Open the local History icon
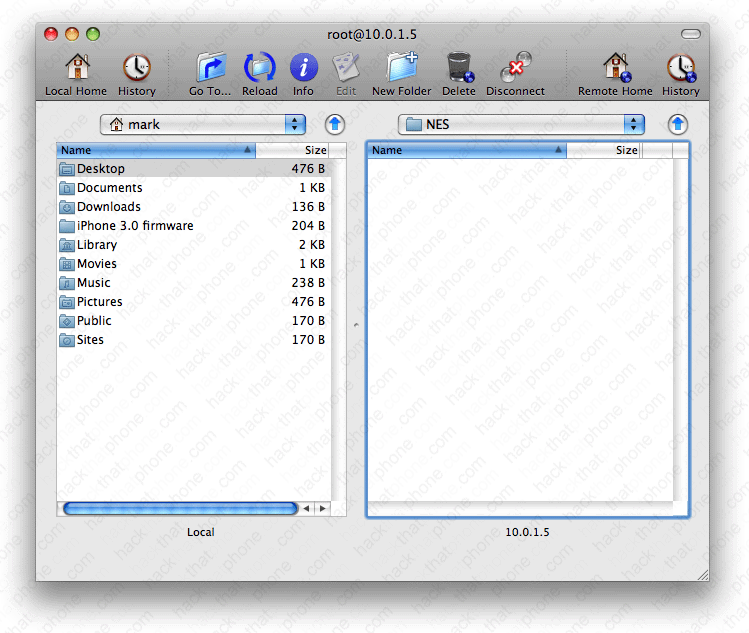This screenshot has width=749, height=633. [x=136, y=68]
